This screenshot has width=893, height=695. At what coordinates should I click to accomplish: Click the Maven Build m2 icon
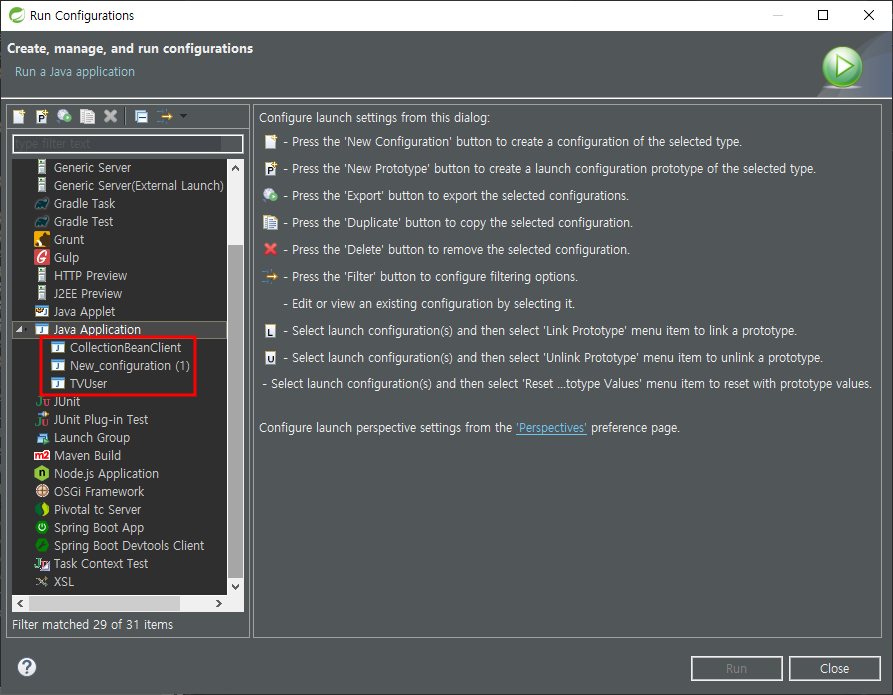[x=42, y=456]
